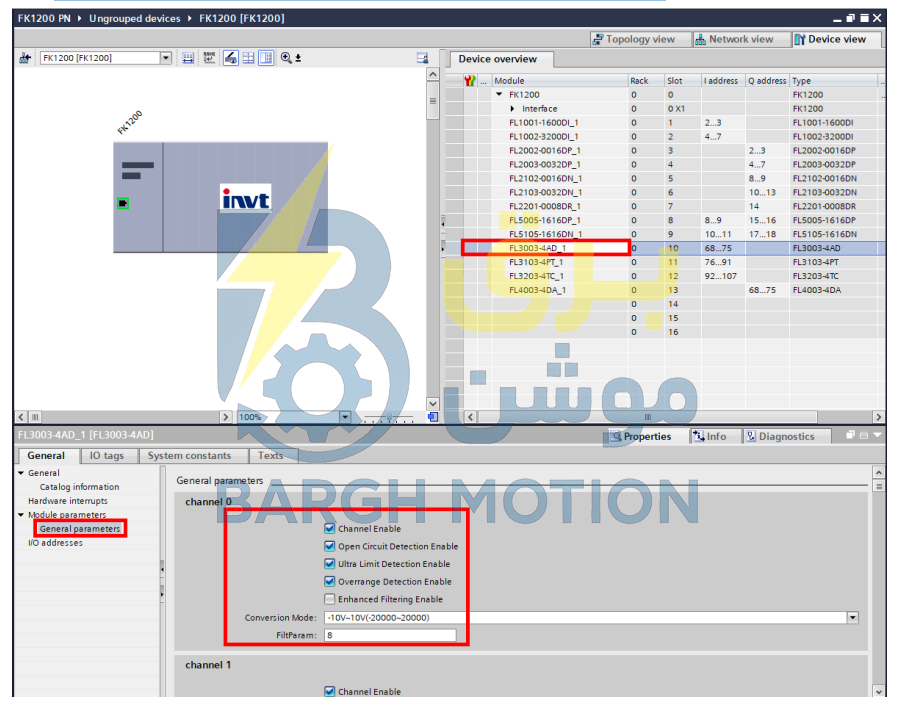Screen dimensions: 913x705
Task: Toggle channel 1 Channel Enable checkbox
Action: [x=330, y=691]
